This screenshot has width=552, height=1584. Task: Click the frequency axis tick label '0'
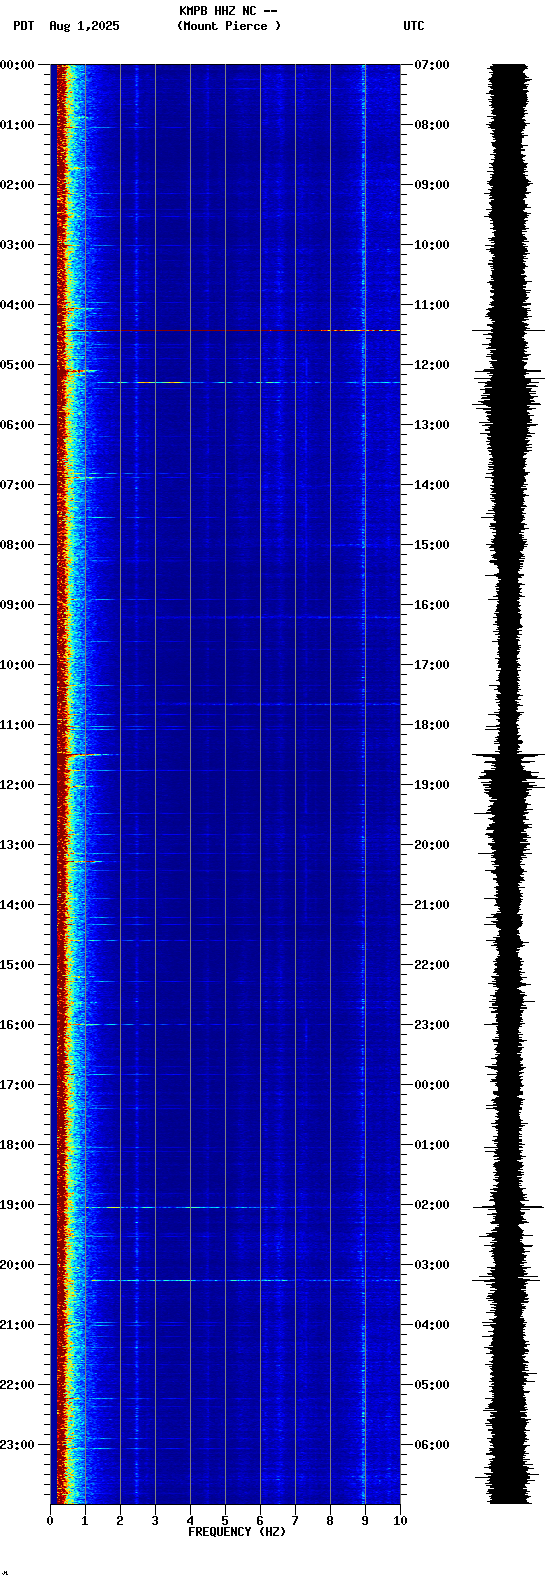[x=50, y=1521]
